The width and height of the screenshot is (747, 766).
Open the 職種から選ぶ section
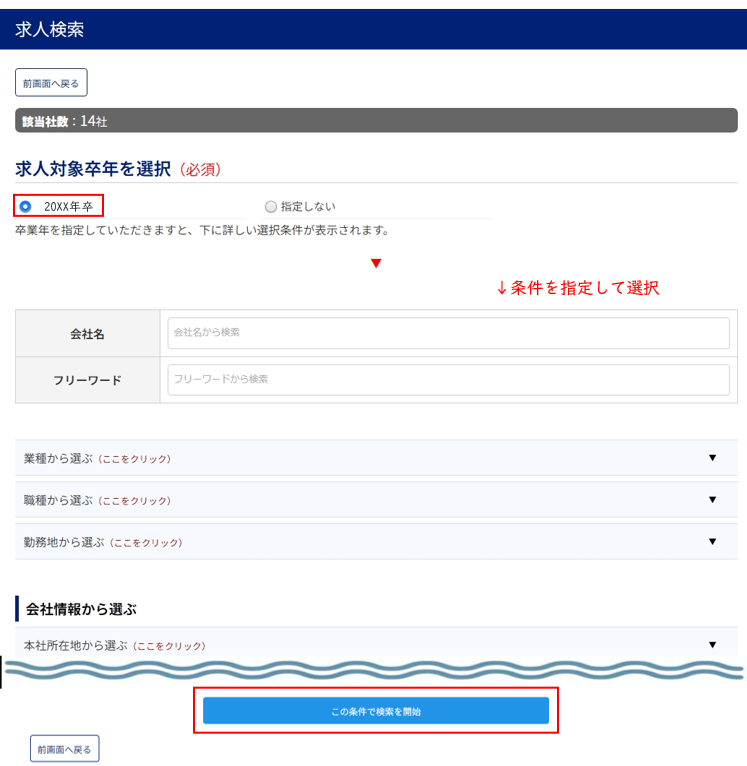tap(97, 500)
